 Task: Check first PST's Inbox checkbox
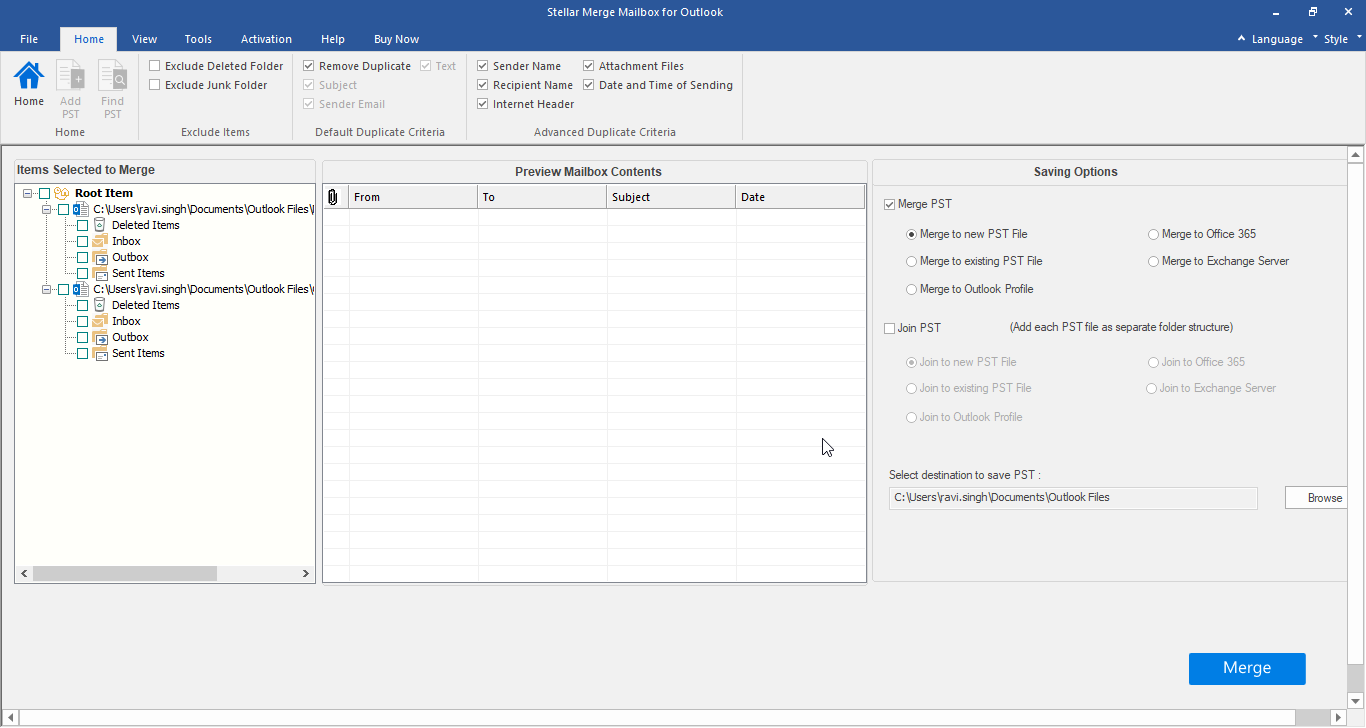(82, 241)
